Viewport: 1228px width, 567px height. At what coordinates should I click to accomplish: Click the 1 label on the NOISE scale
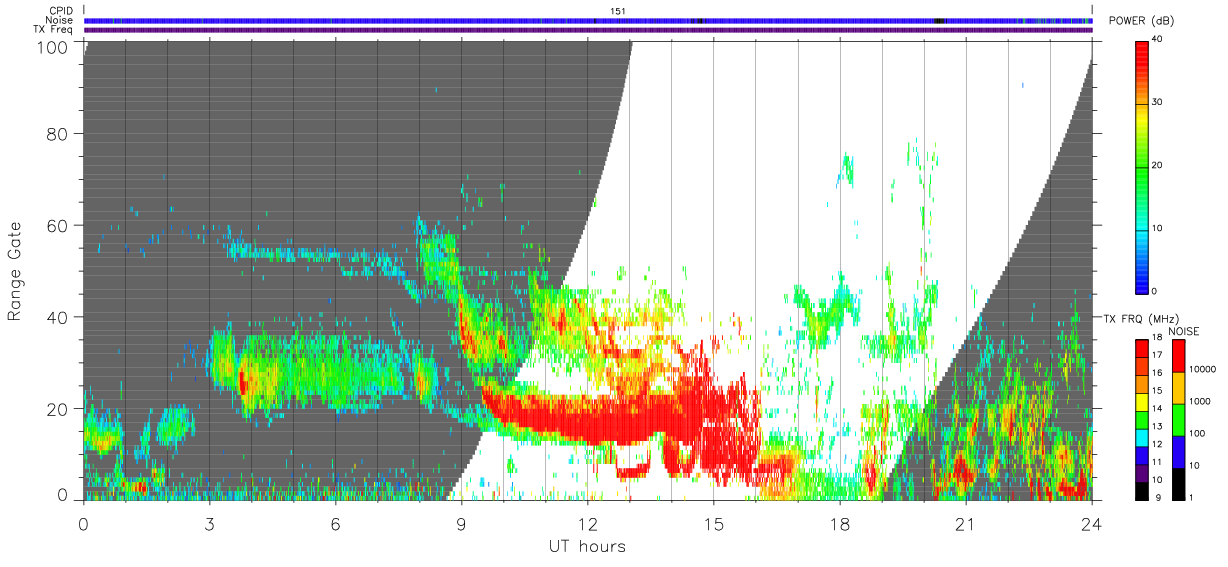[1193, 497]
